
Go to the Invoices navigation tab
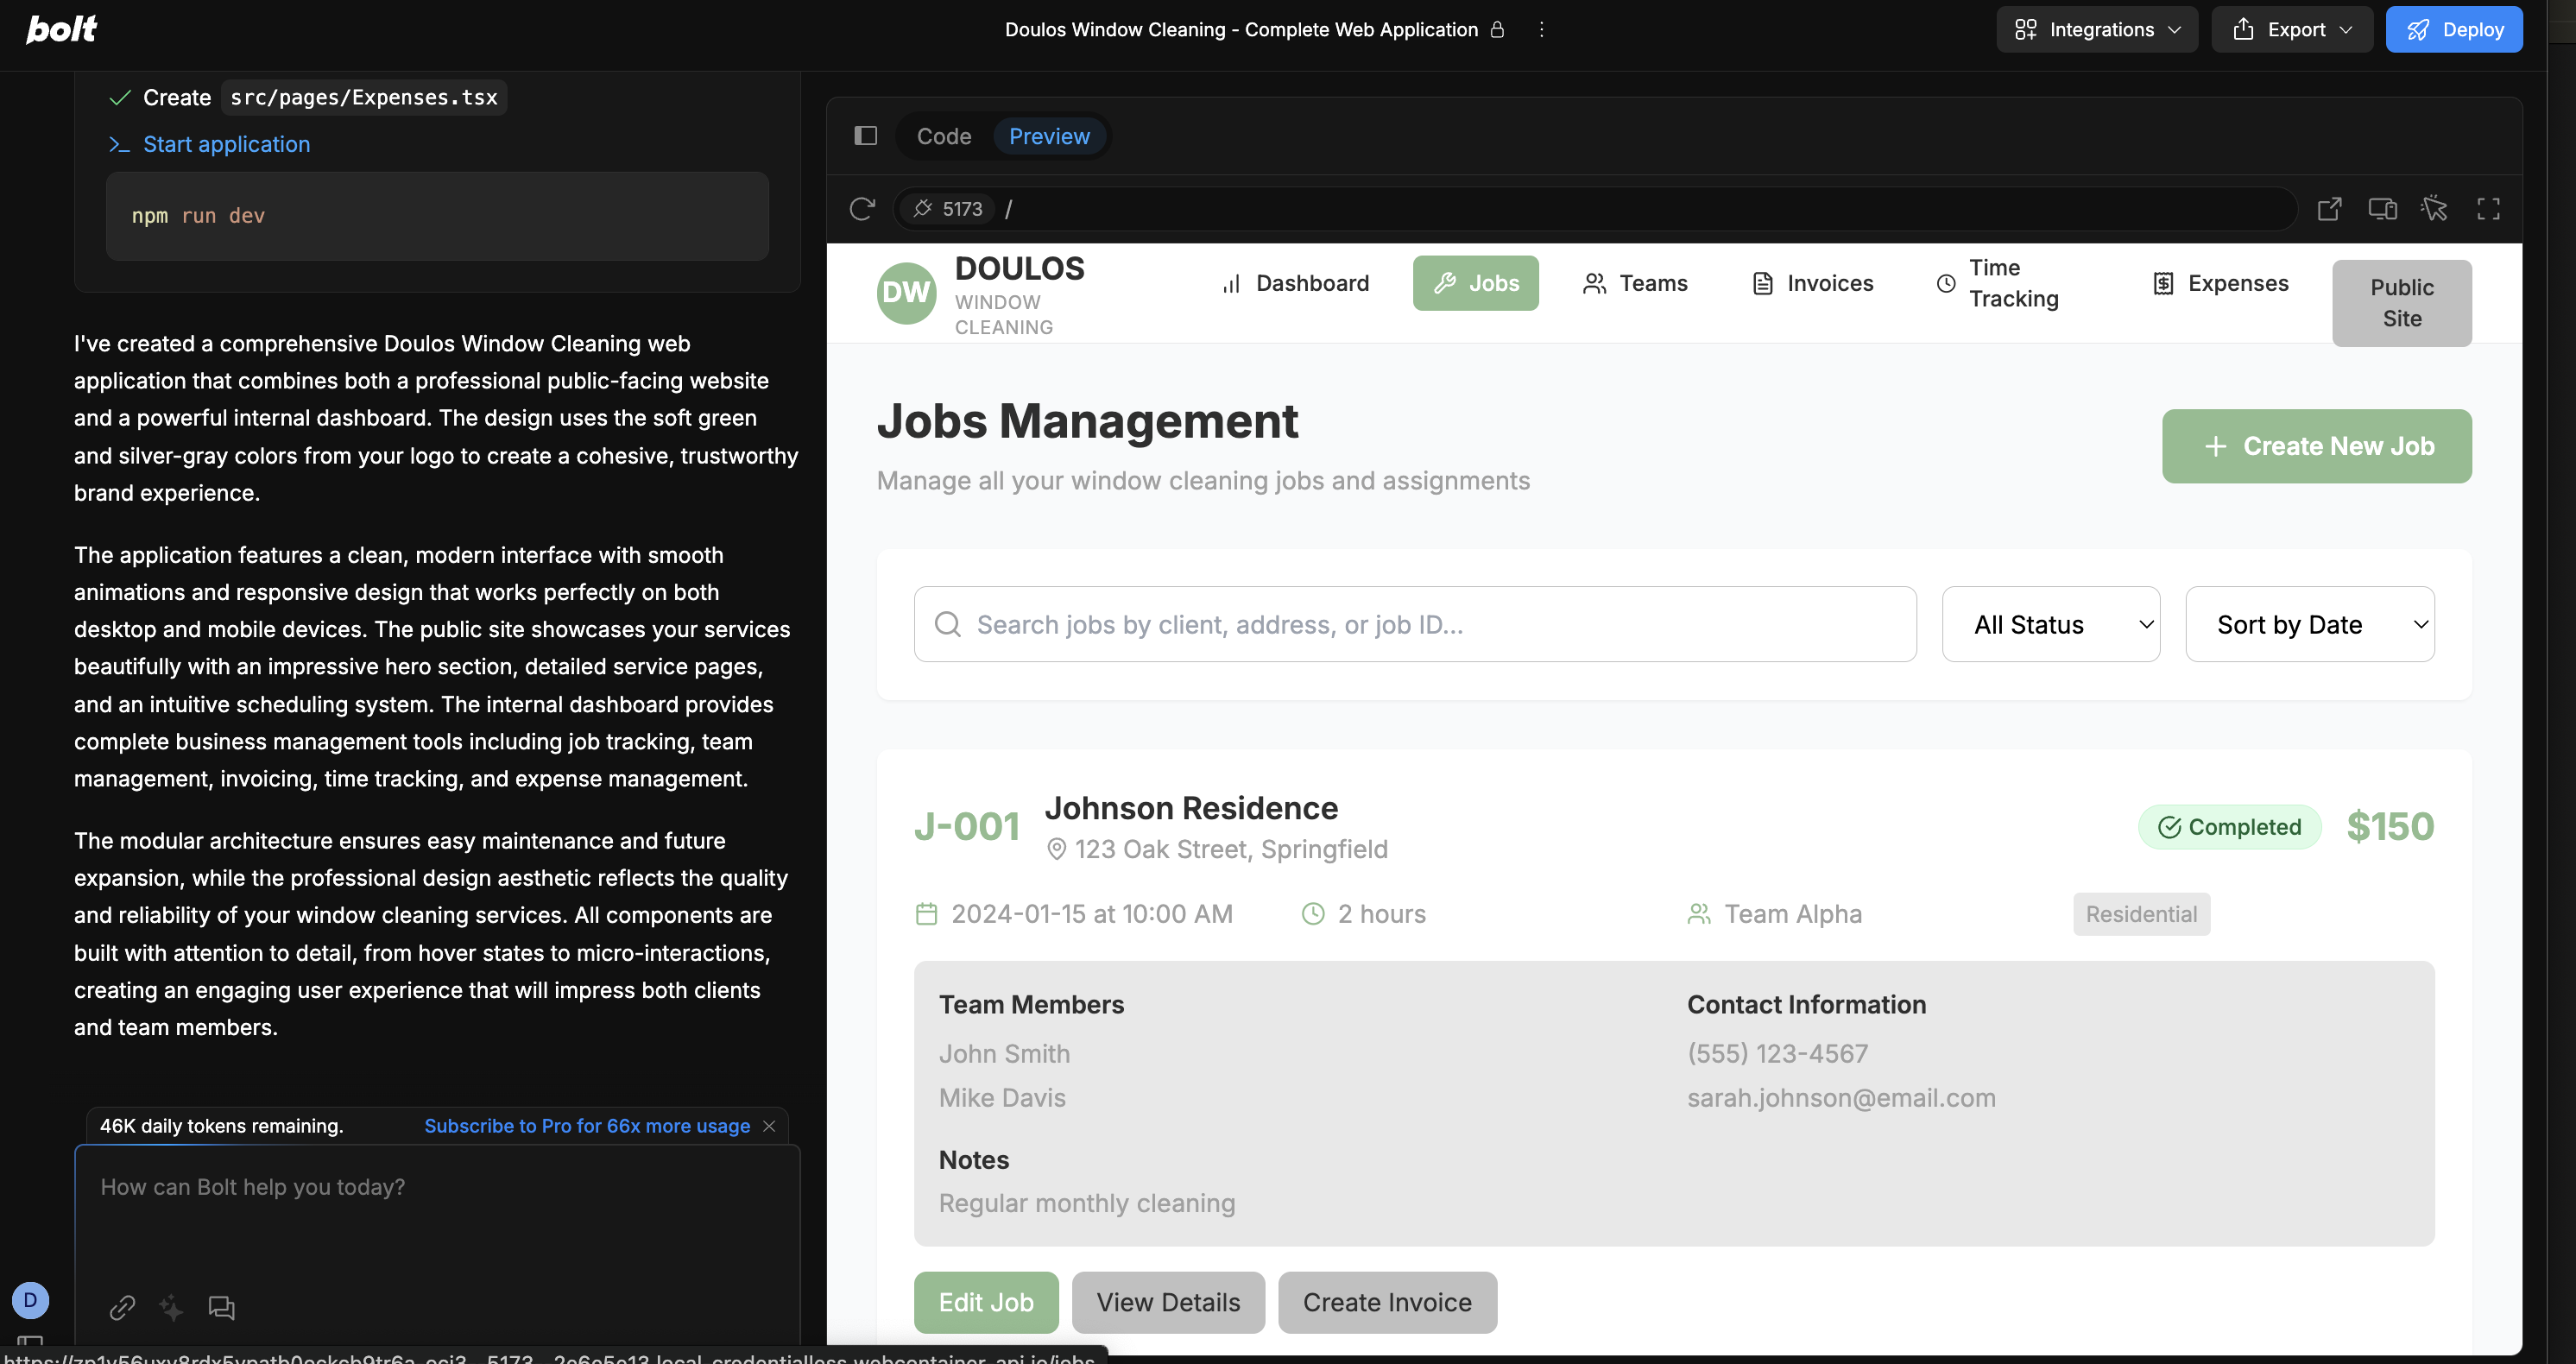(x=1812, y=284)
